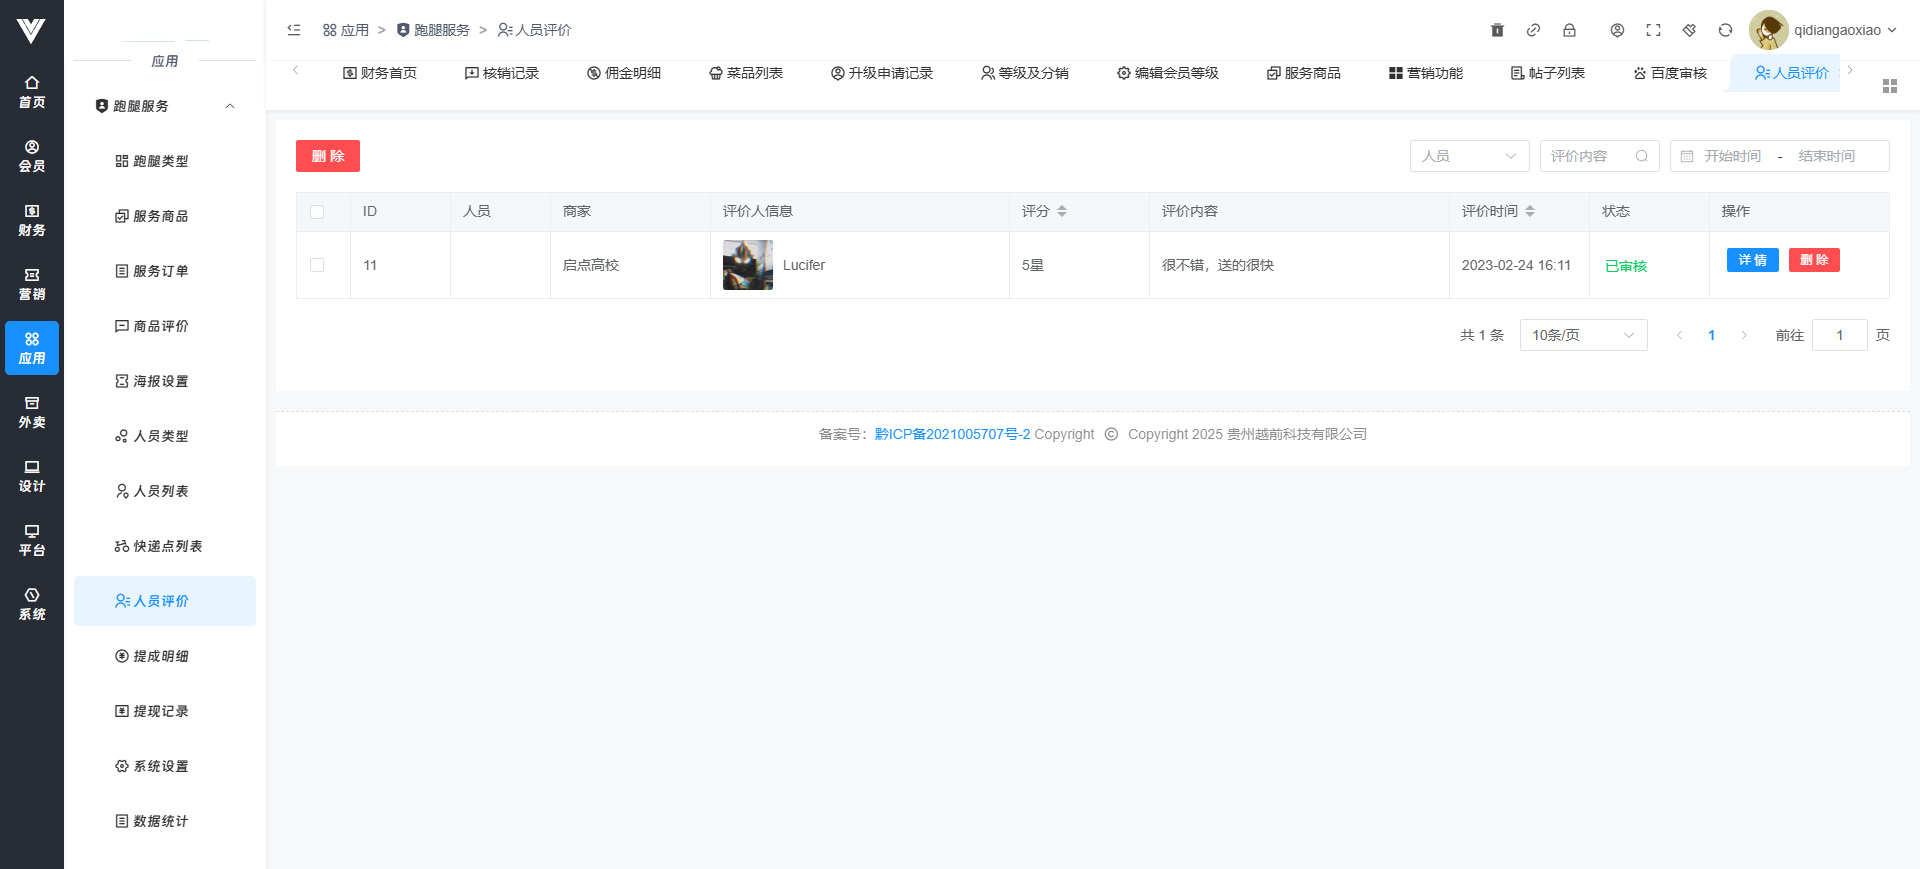Click the trash icon in the top toolbar

1497,30
